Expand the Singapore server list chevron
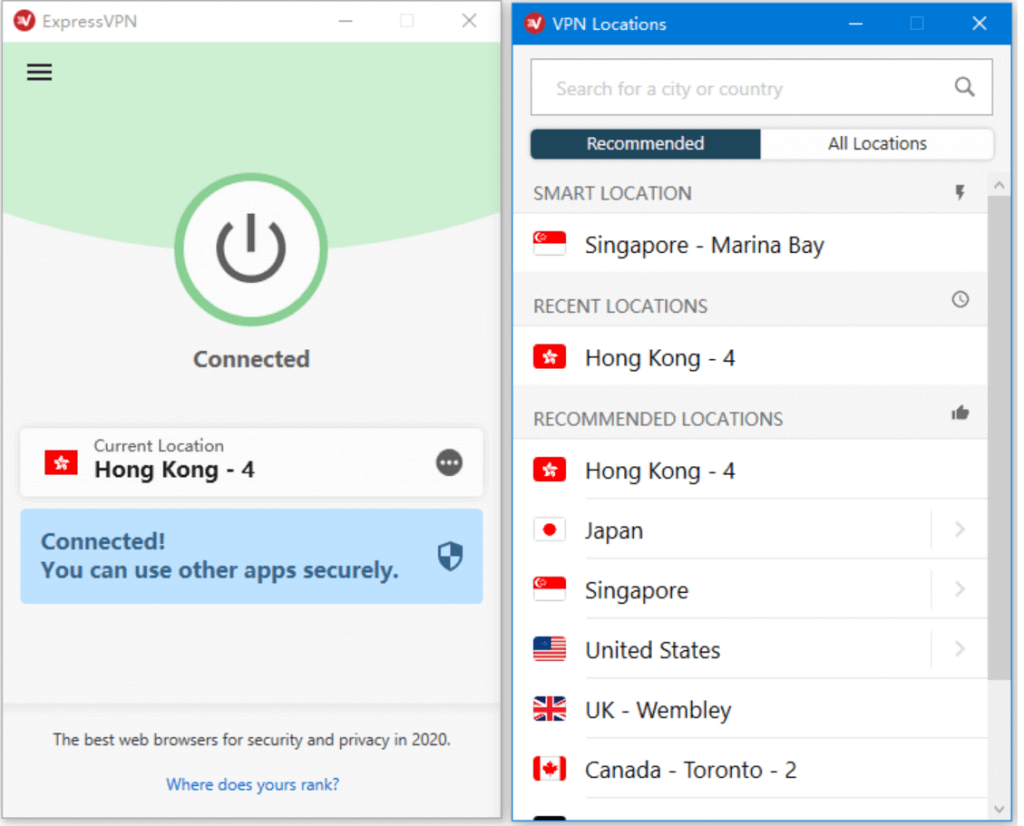Image resolution: width=1024 pixels, height=826 pixels. [x=959, y=590]
